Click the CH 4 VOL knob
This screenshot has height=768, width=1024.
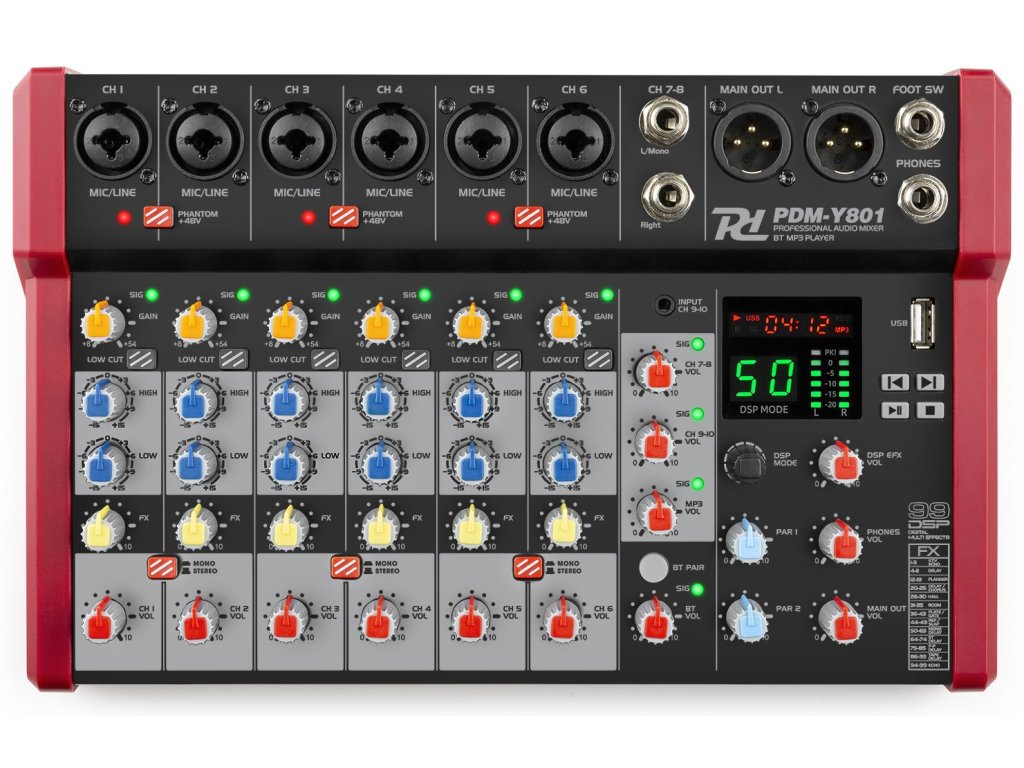tap(377, 618)
